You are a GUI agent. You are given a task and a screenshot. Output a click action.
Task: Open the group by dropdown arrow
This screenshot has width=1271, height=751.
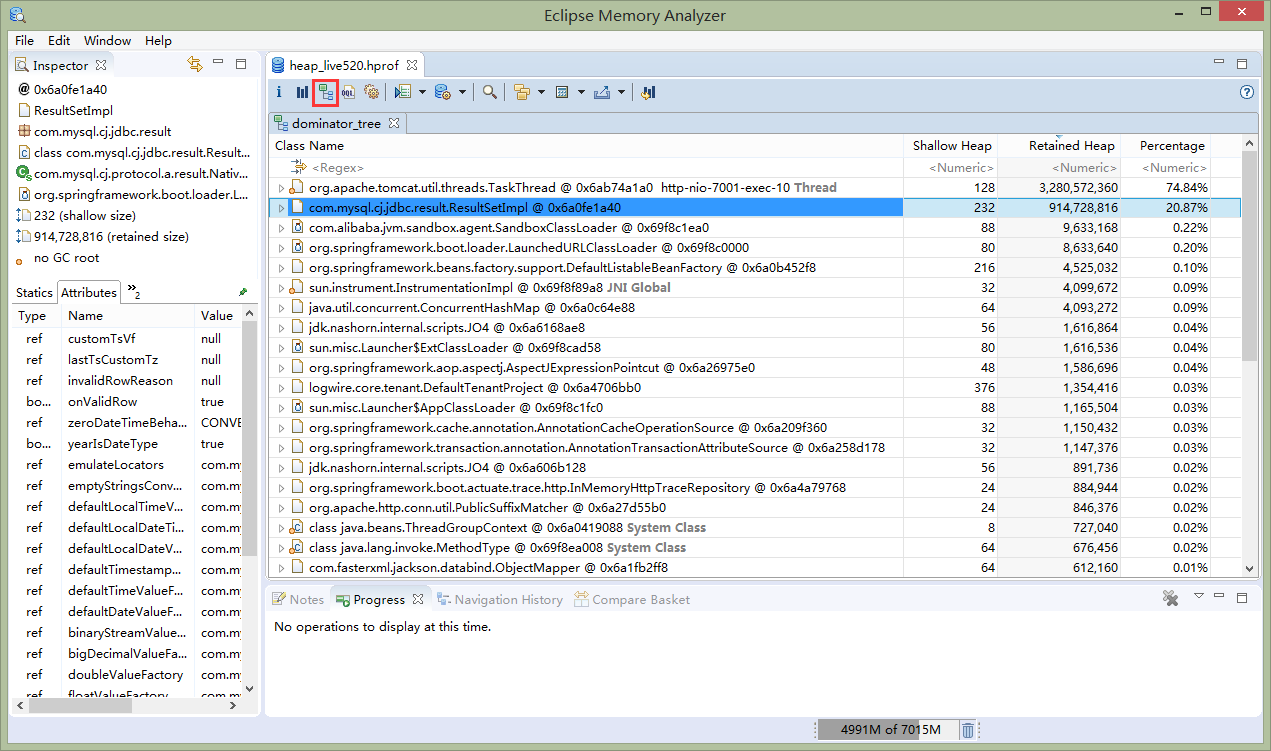coord(541,93)
